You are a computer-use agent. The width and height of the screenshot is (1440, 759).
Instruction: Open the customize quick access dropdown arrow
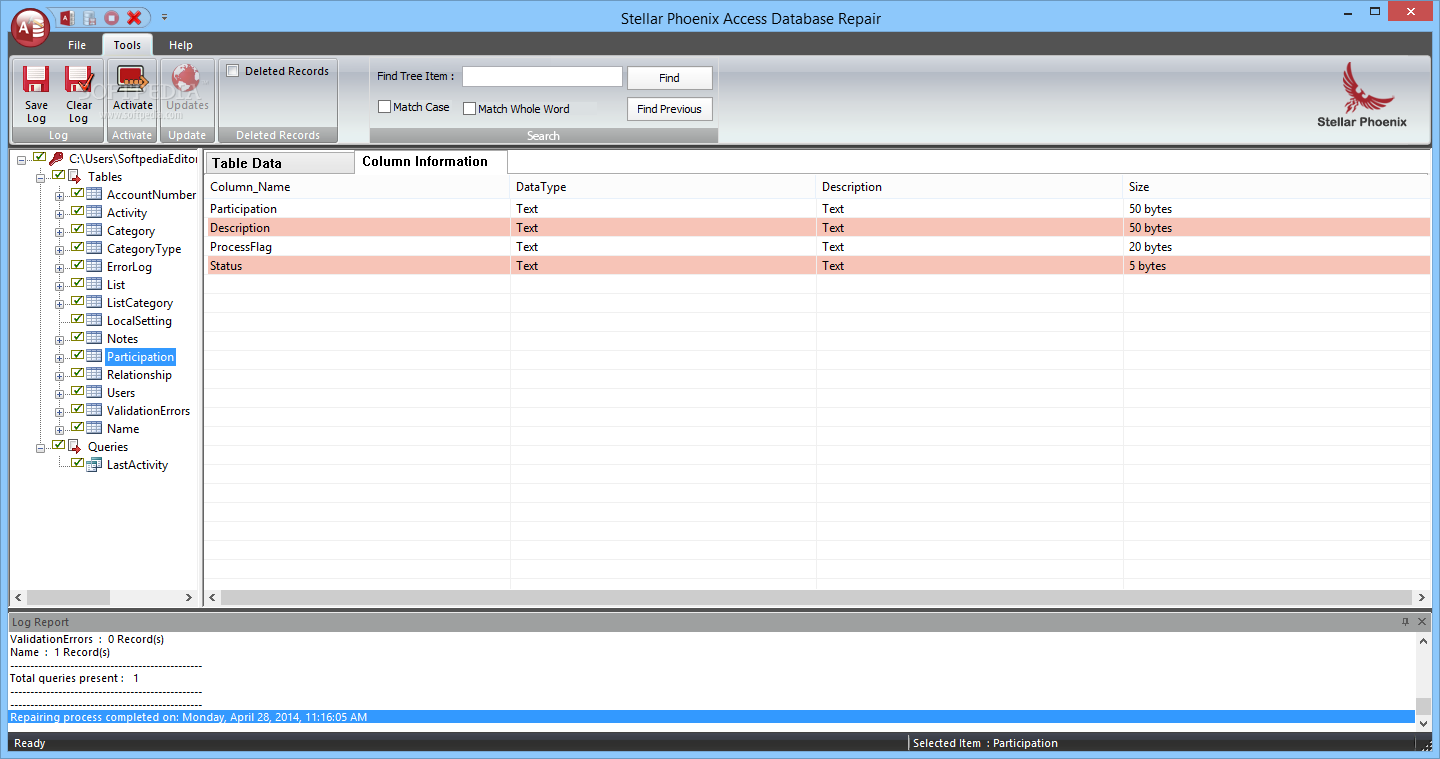tap(164, 17)
